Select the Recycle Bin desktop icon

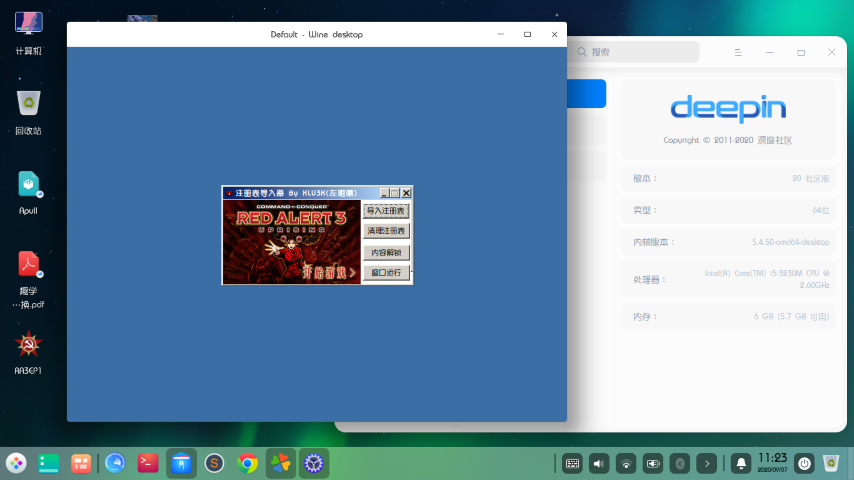(28, 113)
